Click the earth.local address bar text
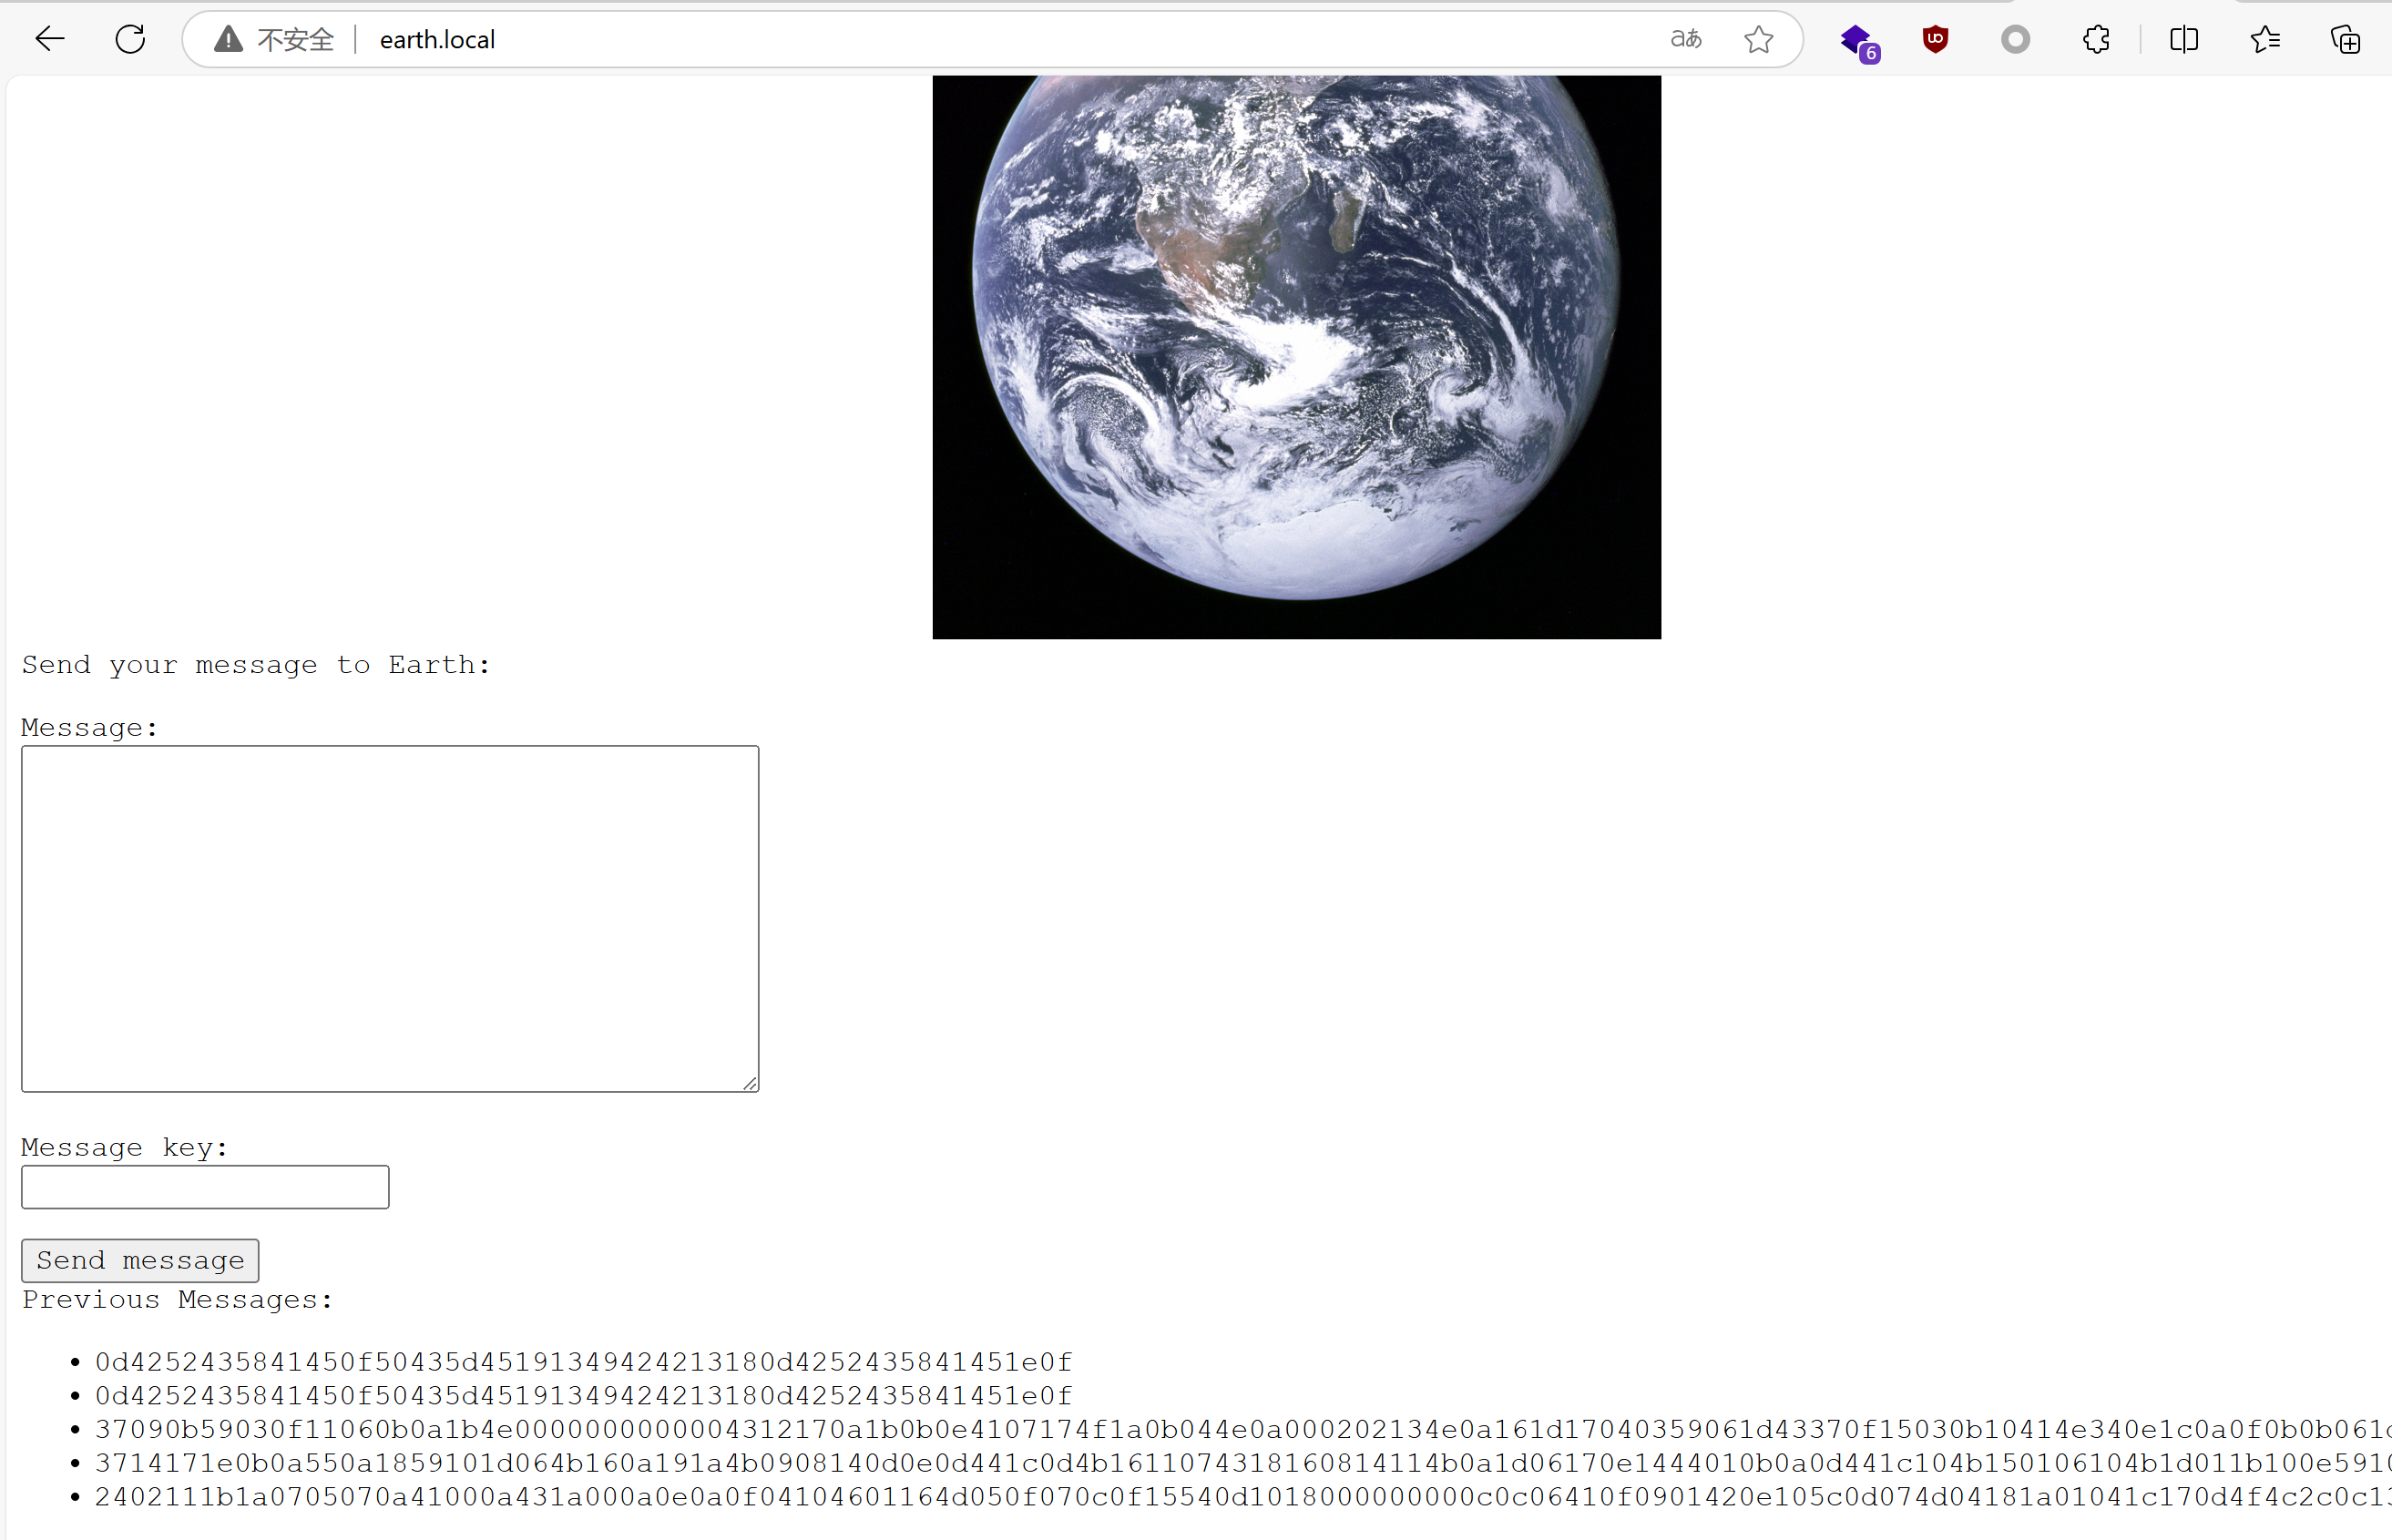This screenshot has width=2392, height=1540. [437, 39]
